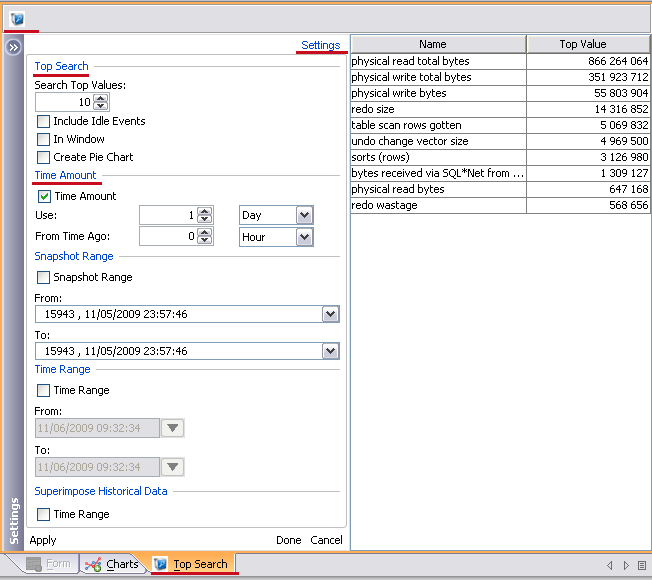Viewport: 652px width, 580px height.
Task: Click the Cancel button
Action: (326, 540)
